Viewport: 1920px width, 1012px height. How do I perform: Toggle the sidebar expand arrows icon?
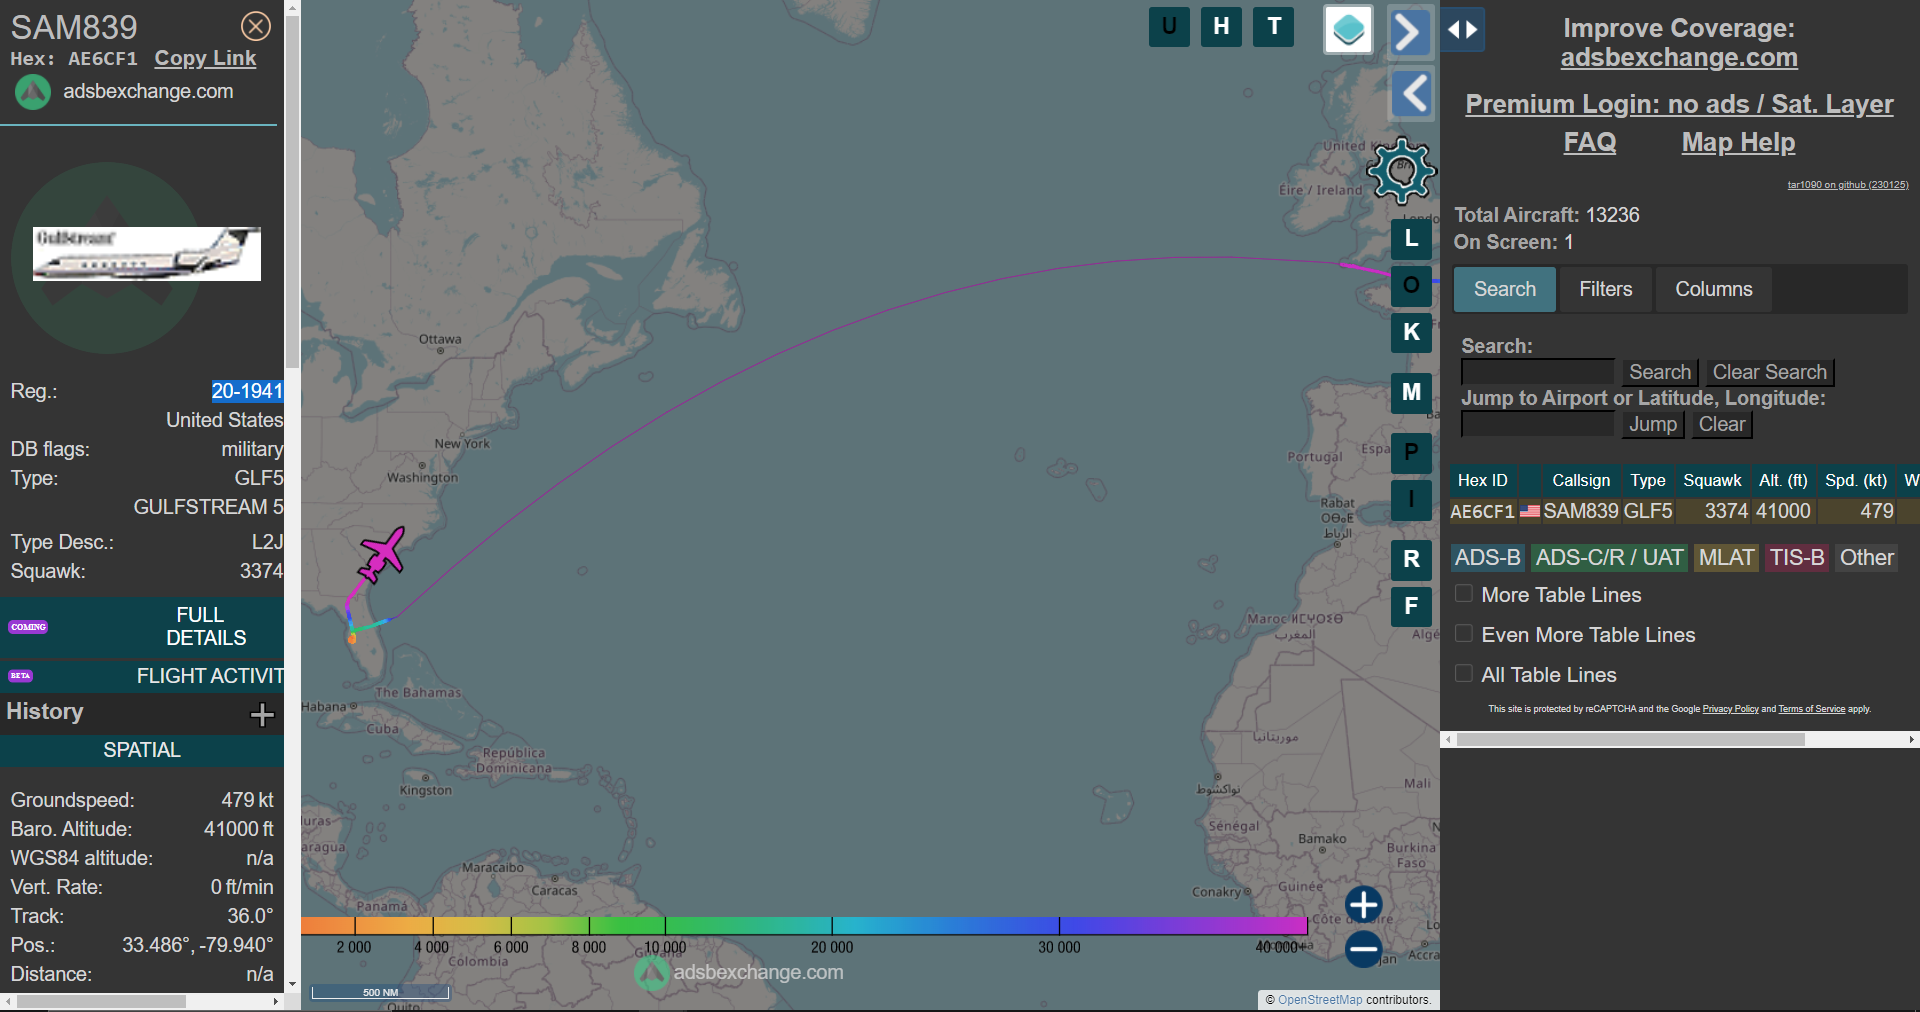(1463, 30)
